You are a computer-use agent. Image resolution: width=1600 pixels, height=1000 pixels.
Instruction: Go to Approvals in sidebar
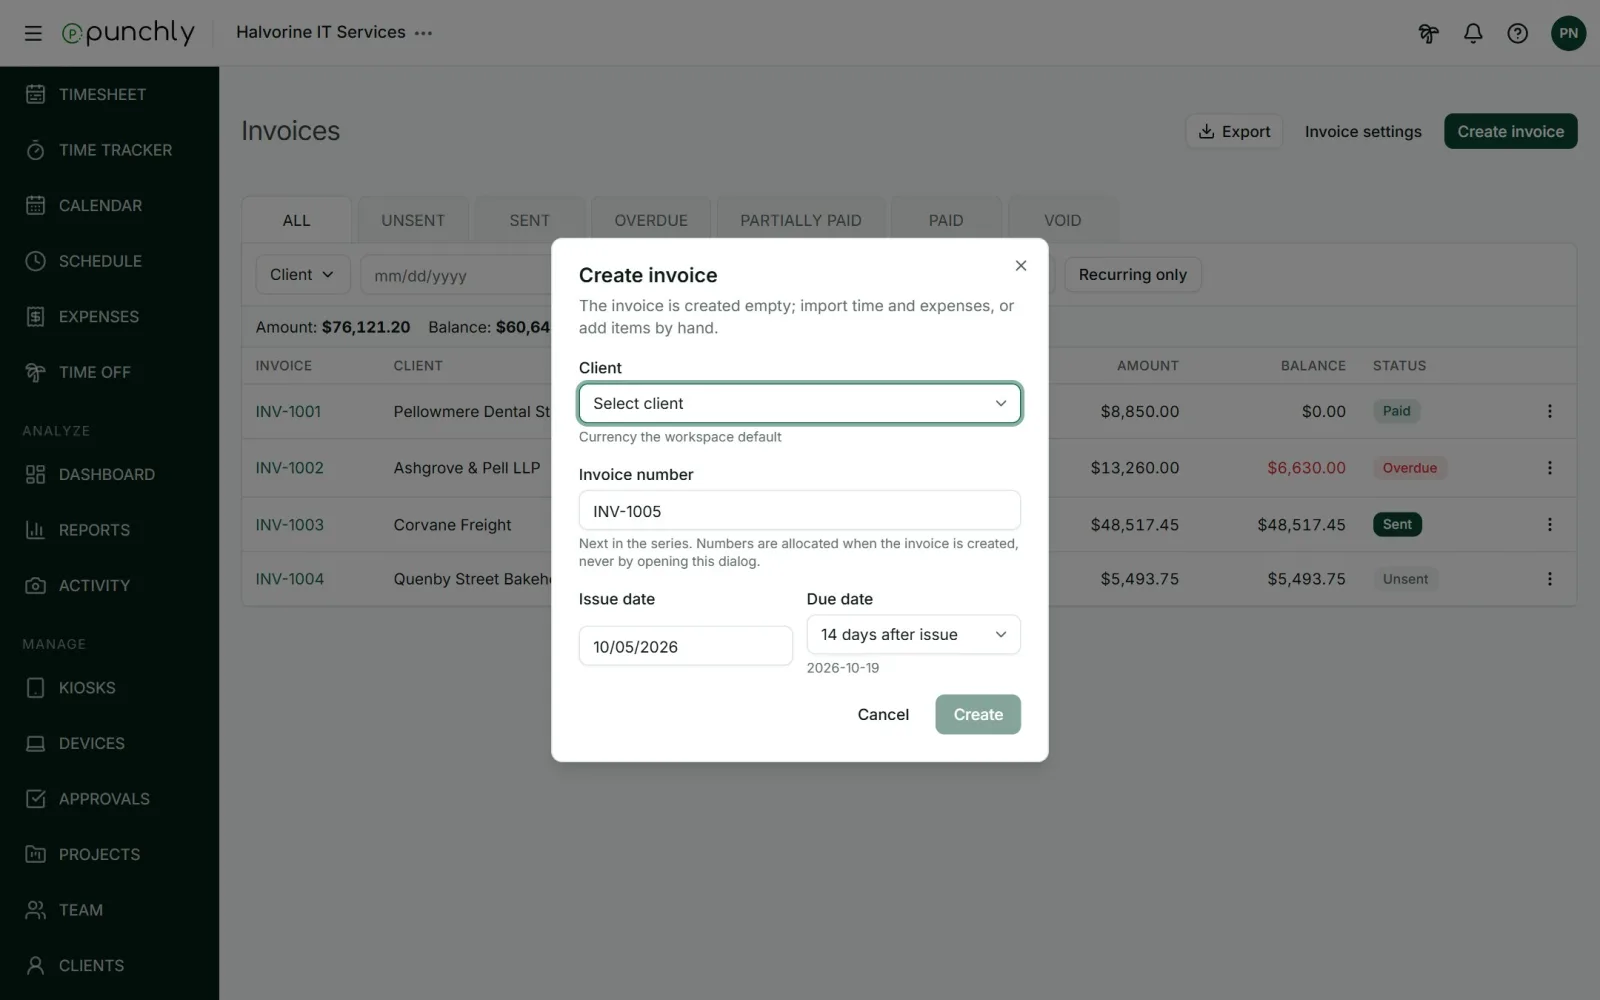[109, 799]
